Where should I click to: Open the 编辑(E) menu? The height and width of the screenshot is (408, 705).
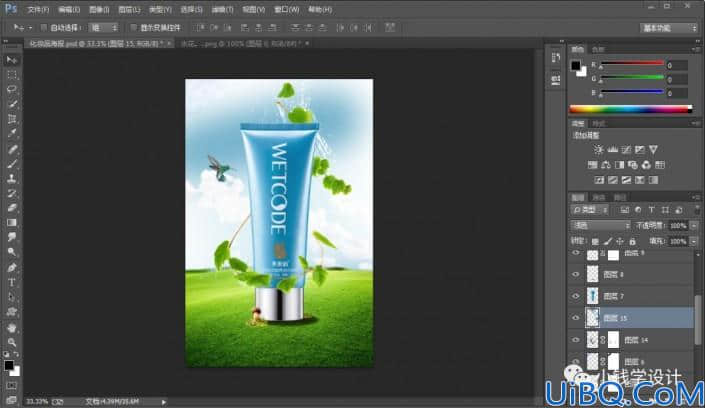(69, 9)
